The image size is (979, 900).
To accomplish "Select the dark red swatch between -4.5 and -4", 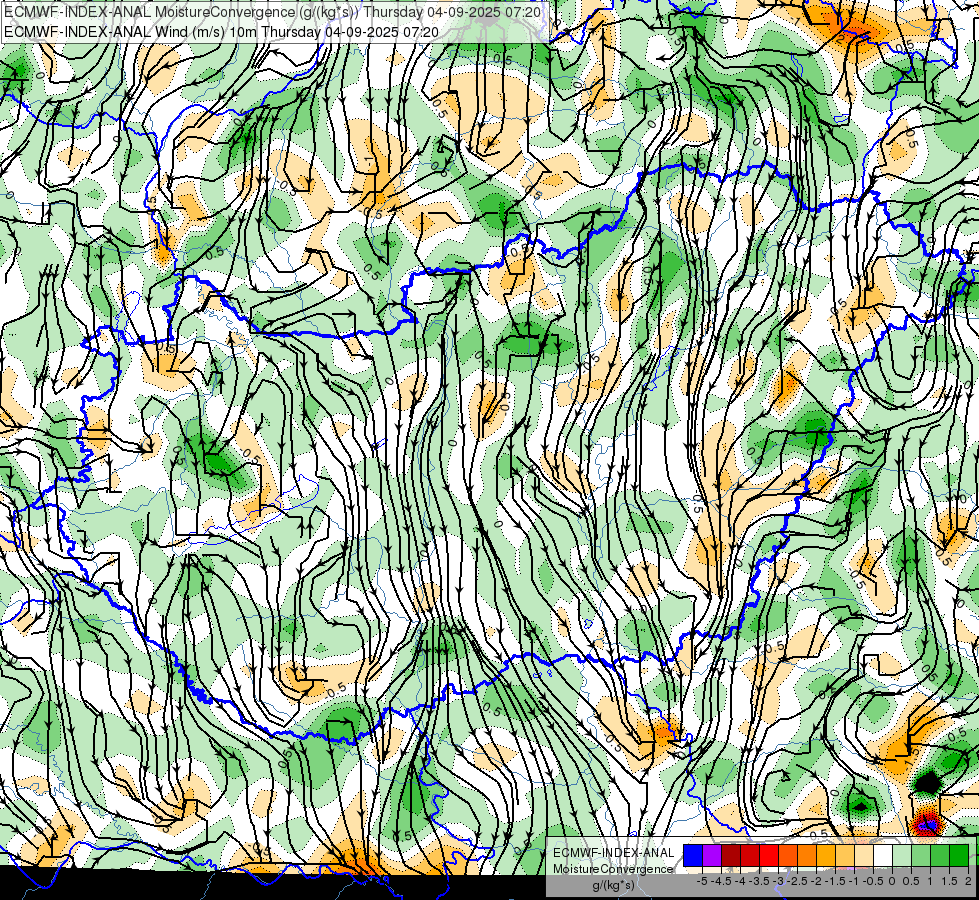I will 731,856.
